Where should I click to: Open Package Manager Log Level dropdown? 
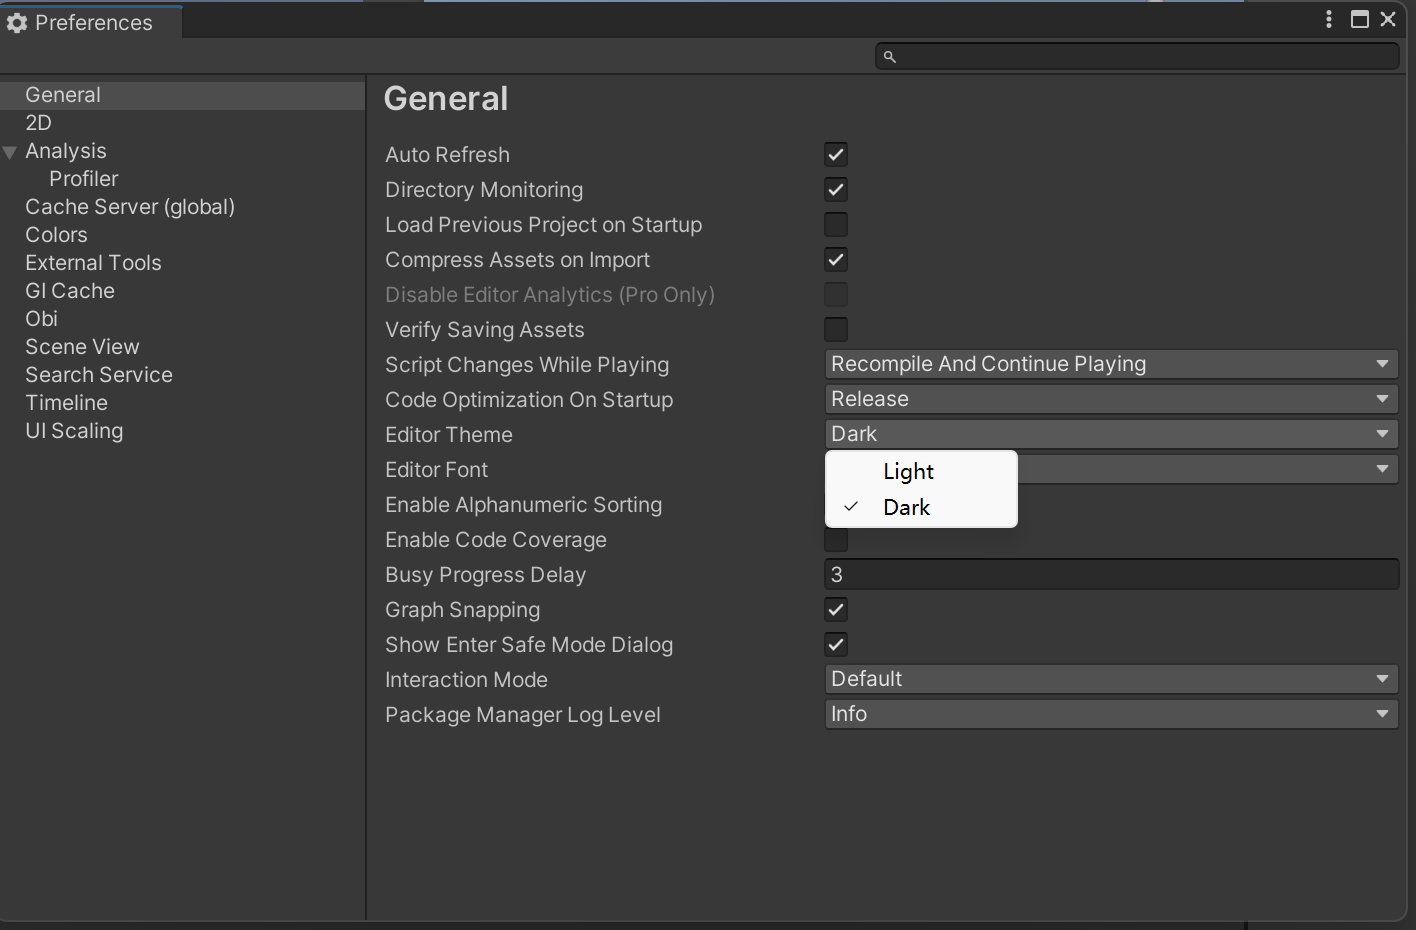click(1111, 714)
